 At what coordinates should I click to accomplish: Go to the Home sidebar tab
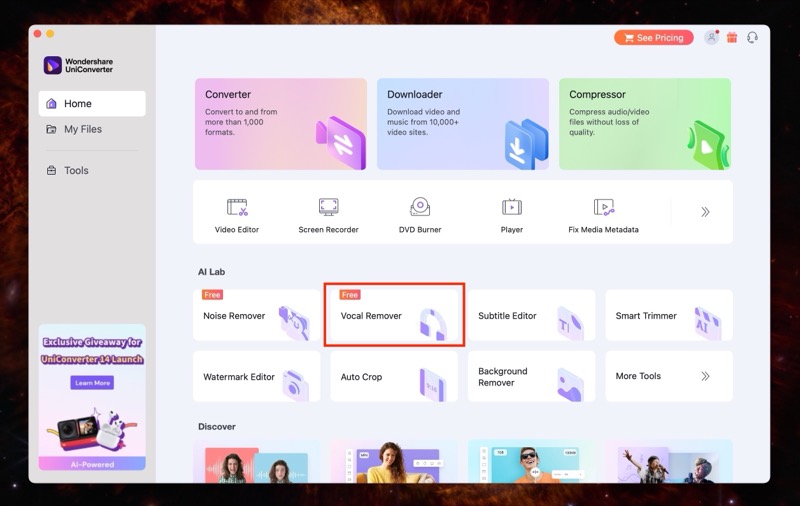click(x=92, y=104)
